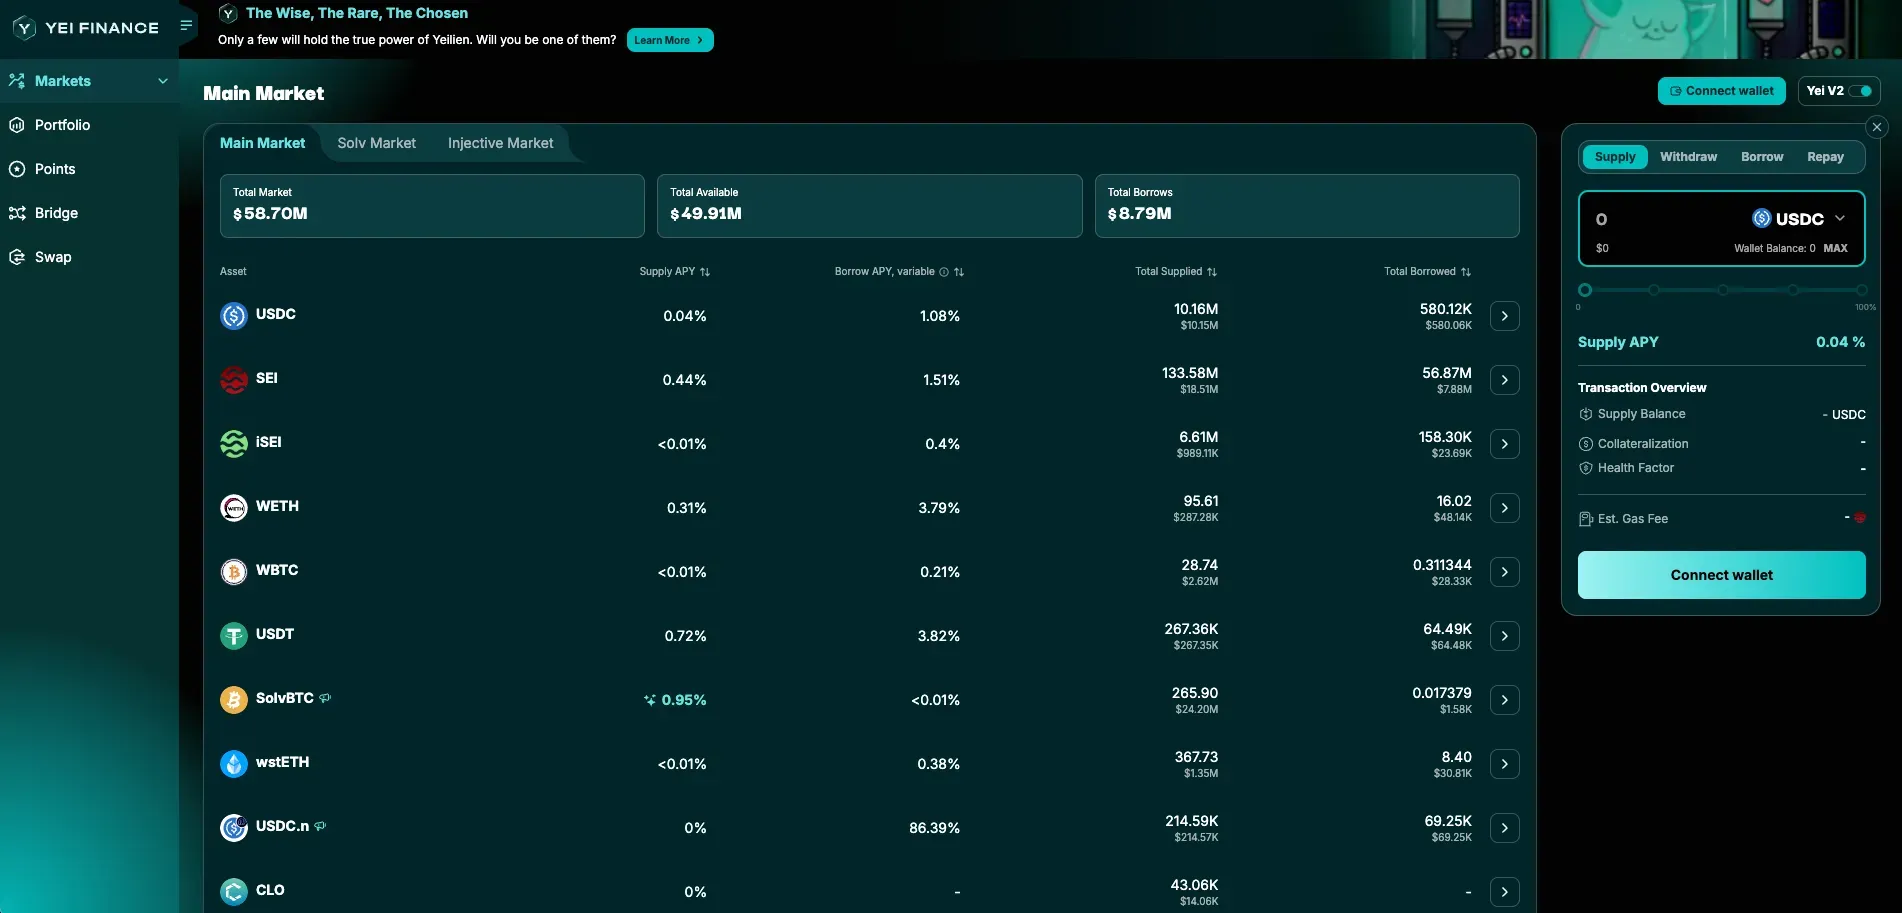
Task: Select the Withdraw tab in the supply panel
Action: (1688, 156)
